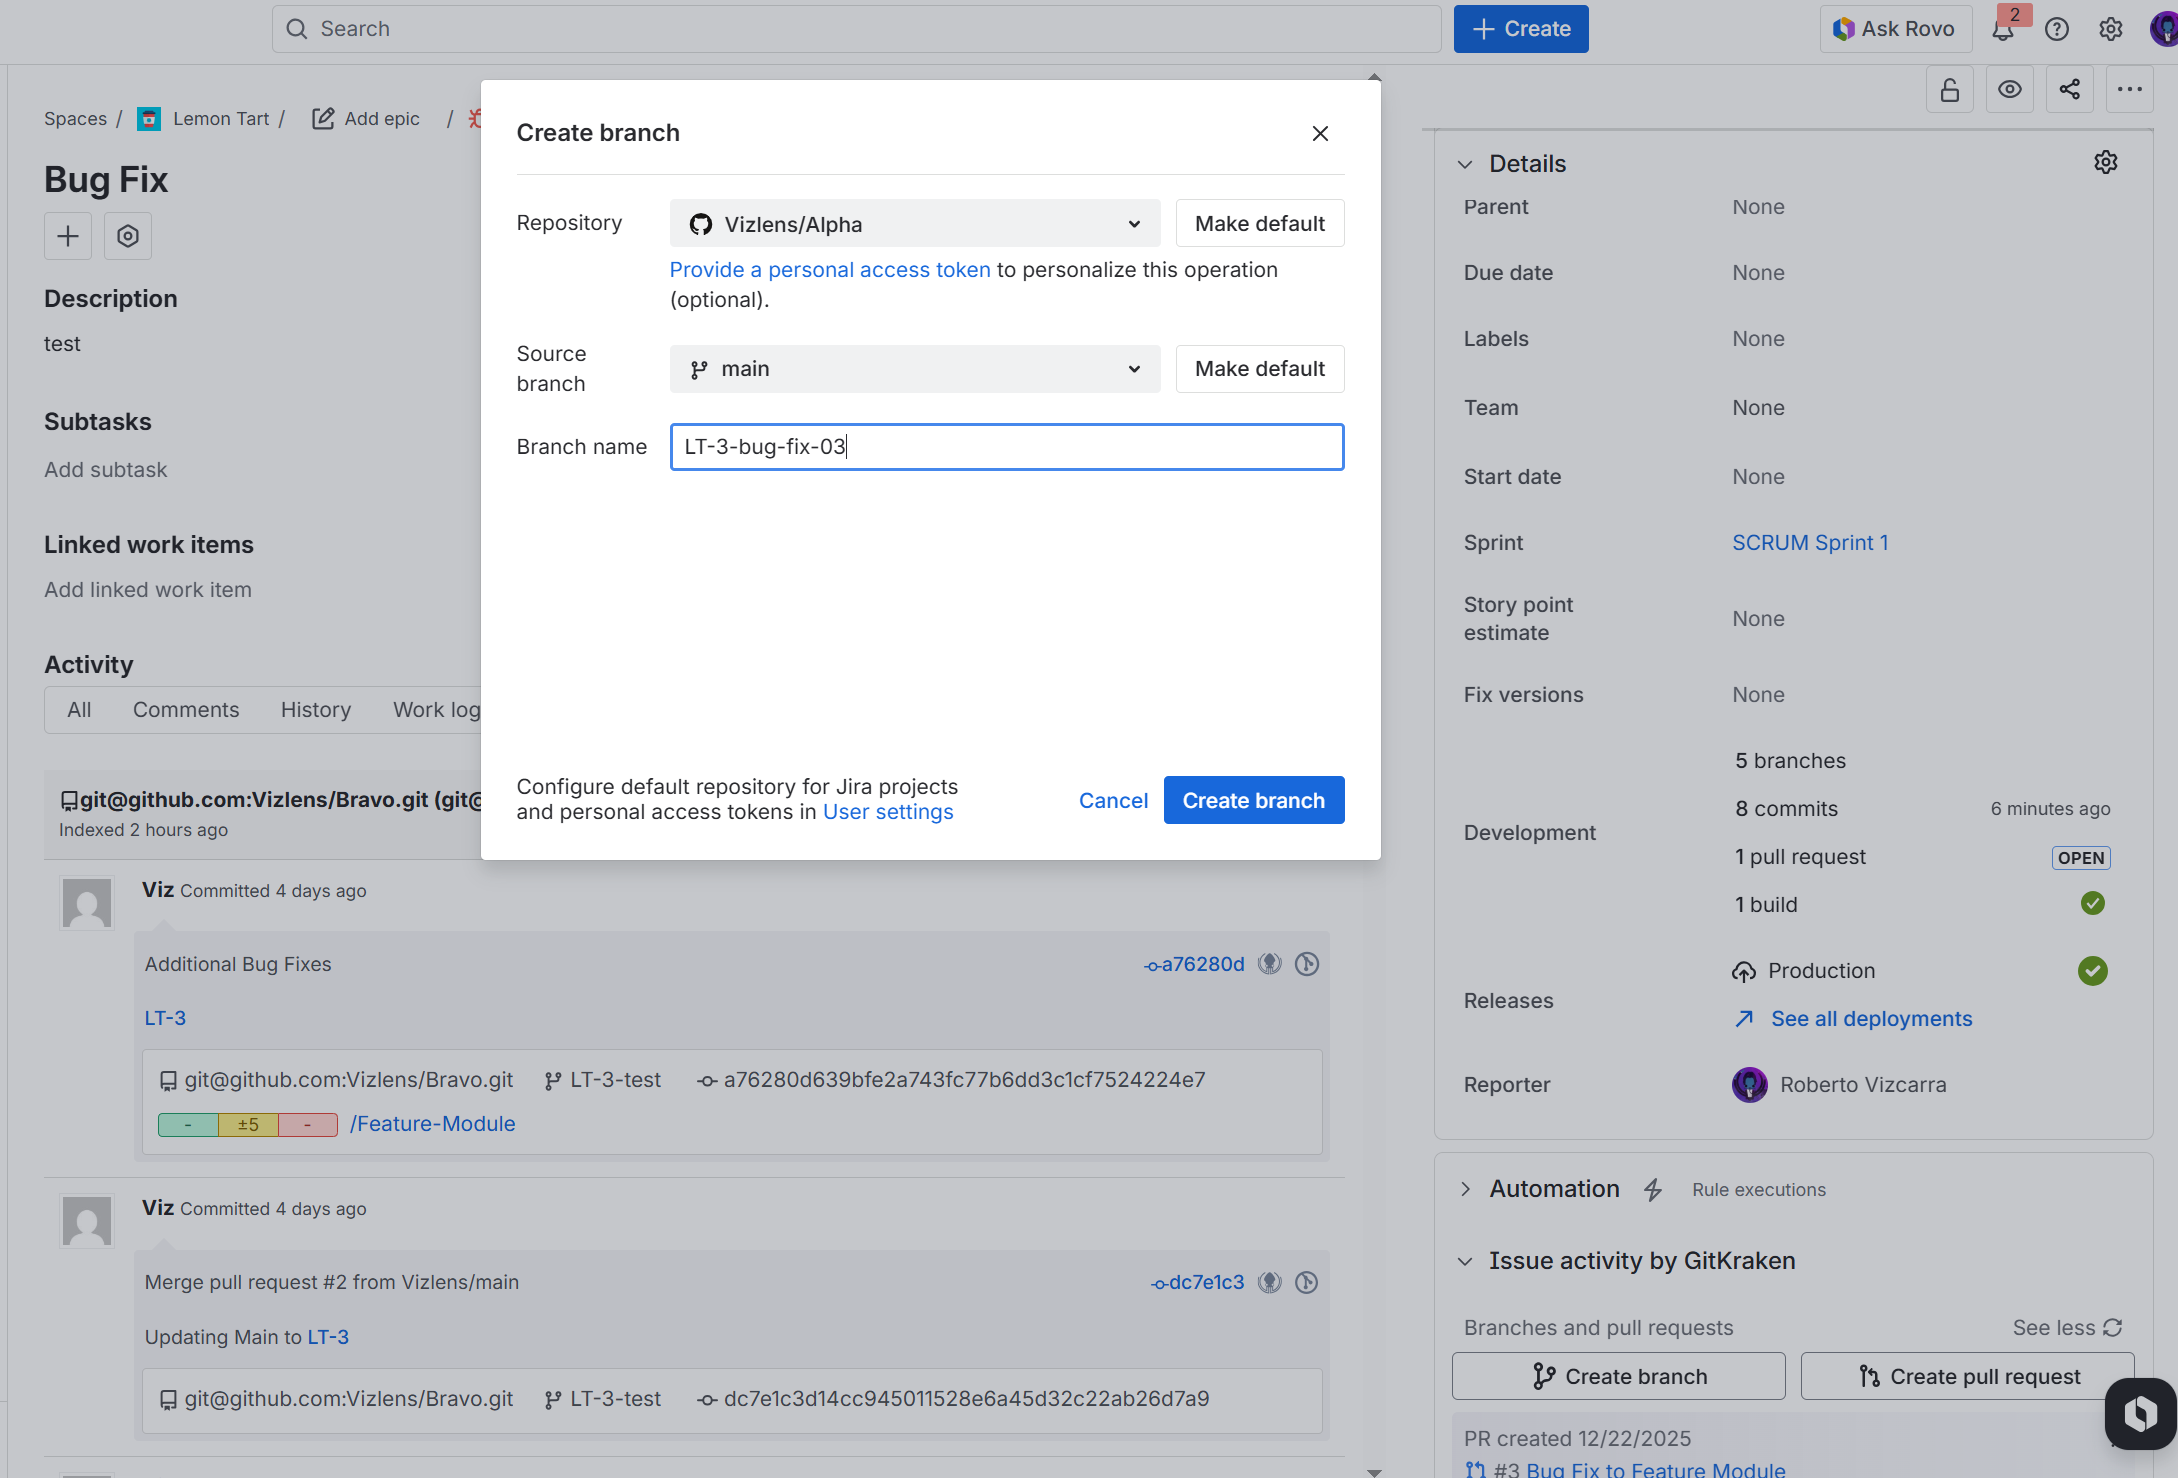The width and height of the screenshot is (2178, 1478).
Task: Click the green additions diff bar segment
Action: 188,1125
